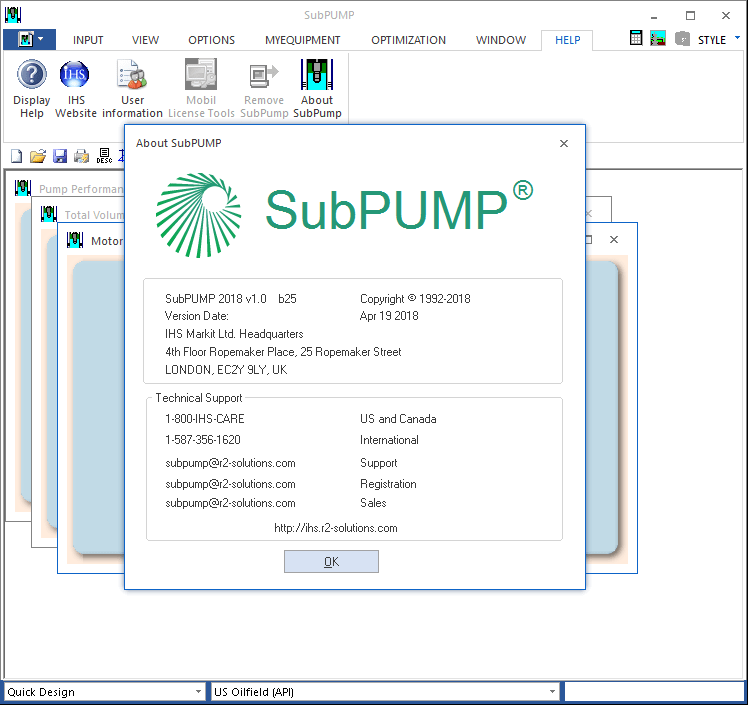Create a new file with blank page icon

(17, 156)
